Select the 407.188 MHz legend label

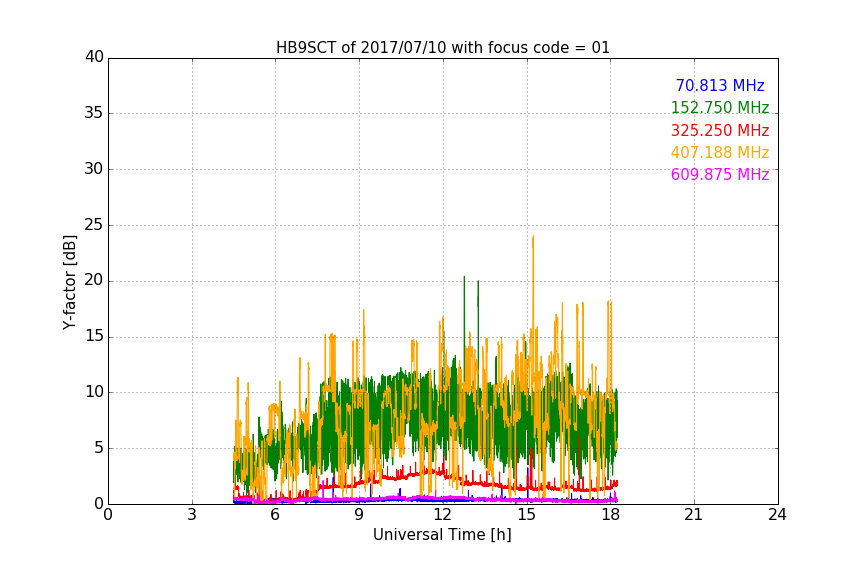click(x=720, y=152)
